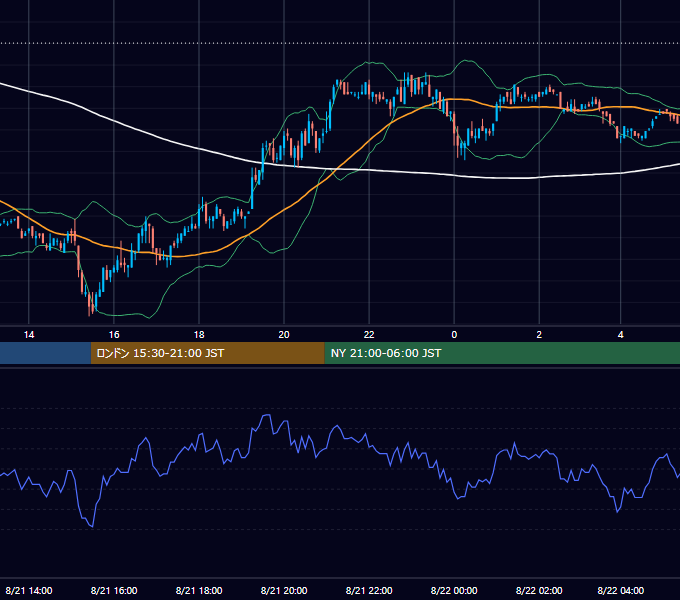
Task: Click the 18 hour axis label
Action: [x=199, y=335]
